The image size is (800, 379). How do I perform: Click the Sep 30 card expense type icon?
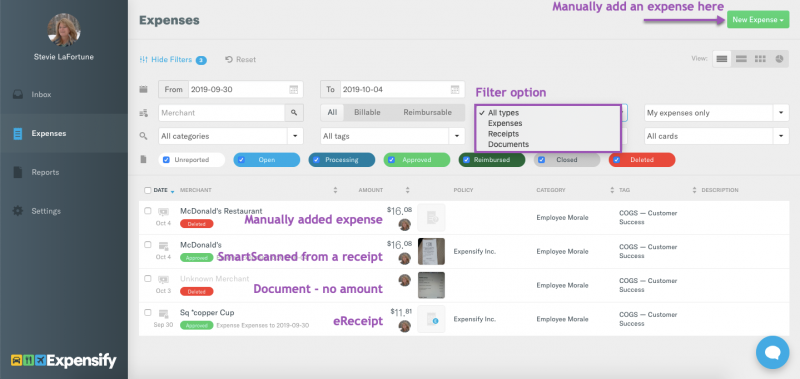click(163, 313)
